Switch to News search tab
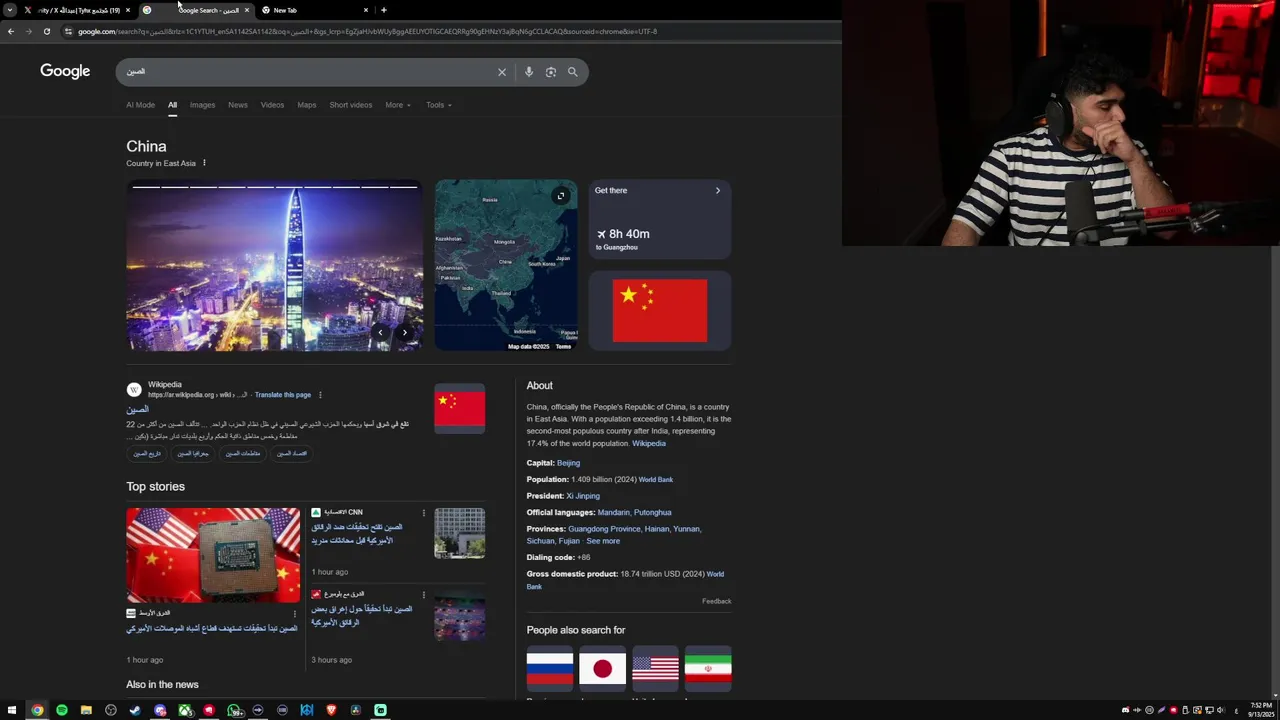This screenshot has height=720, width=1280. (238, 105)
